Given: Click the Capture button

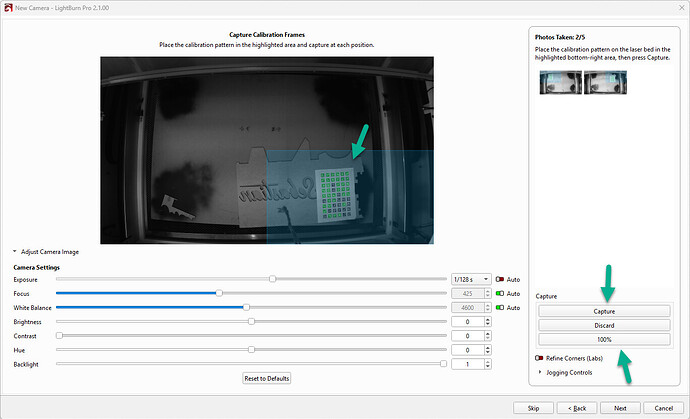Looking at the screenshot, I should [x=604, y=311].
